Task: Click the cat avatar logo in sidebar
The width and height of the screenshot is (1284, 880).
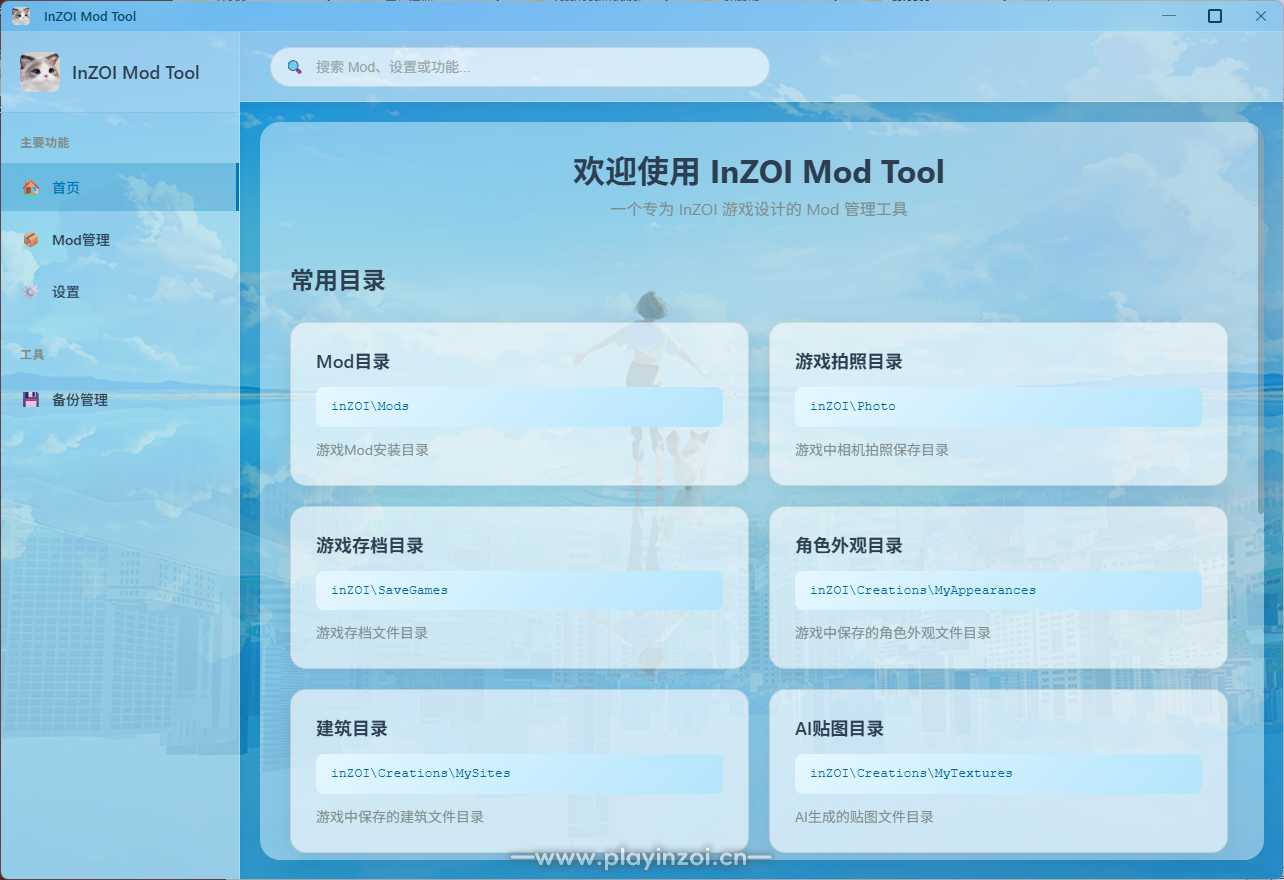Action: 40,73
